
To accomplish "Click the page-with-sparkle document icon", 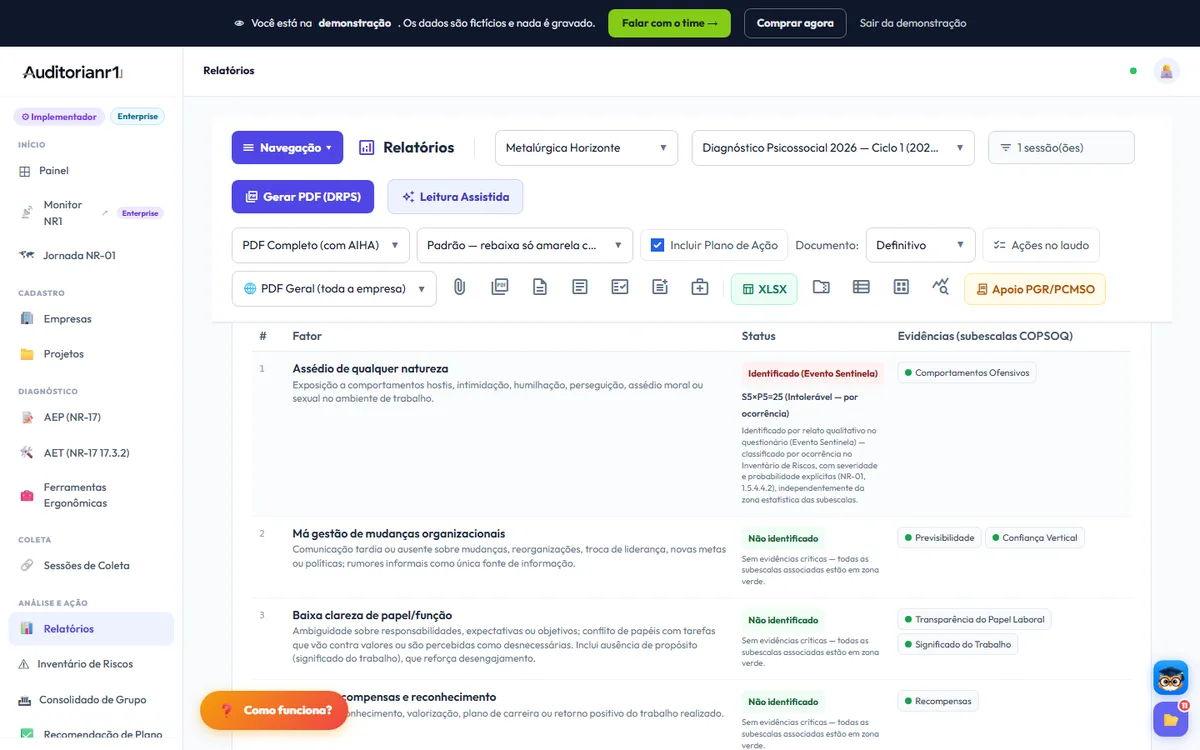I will [660, 288].
